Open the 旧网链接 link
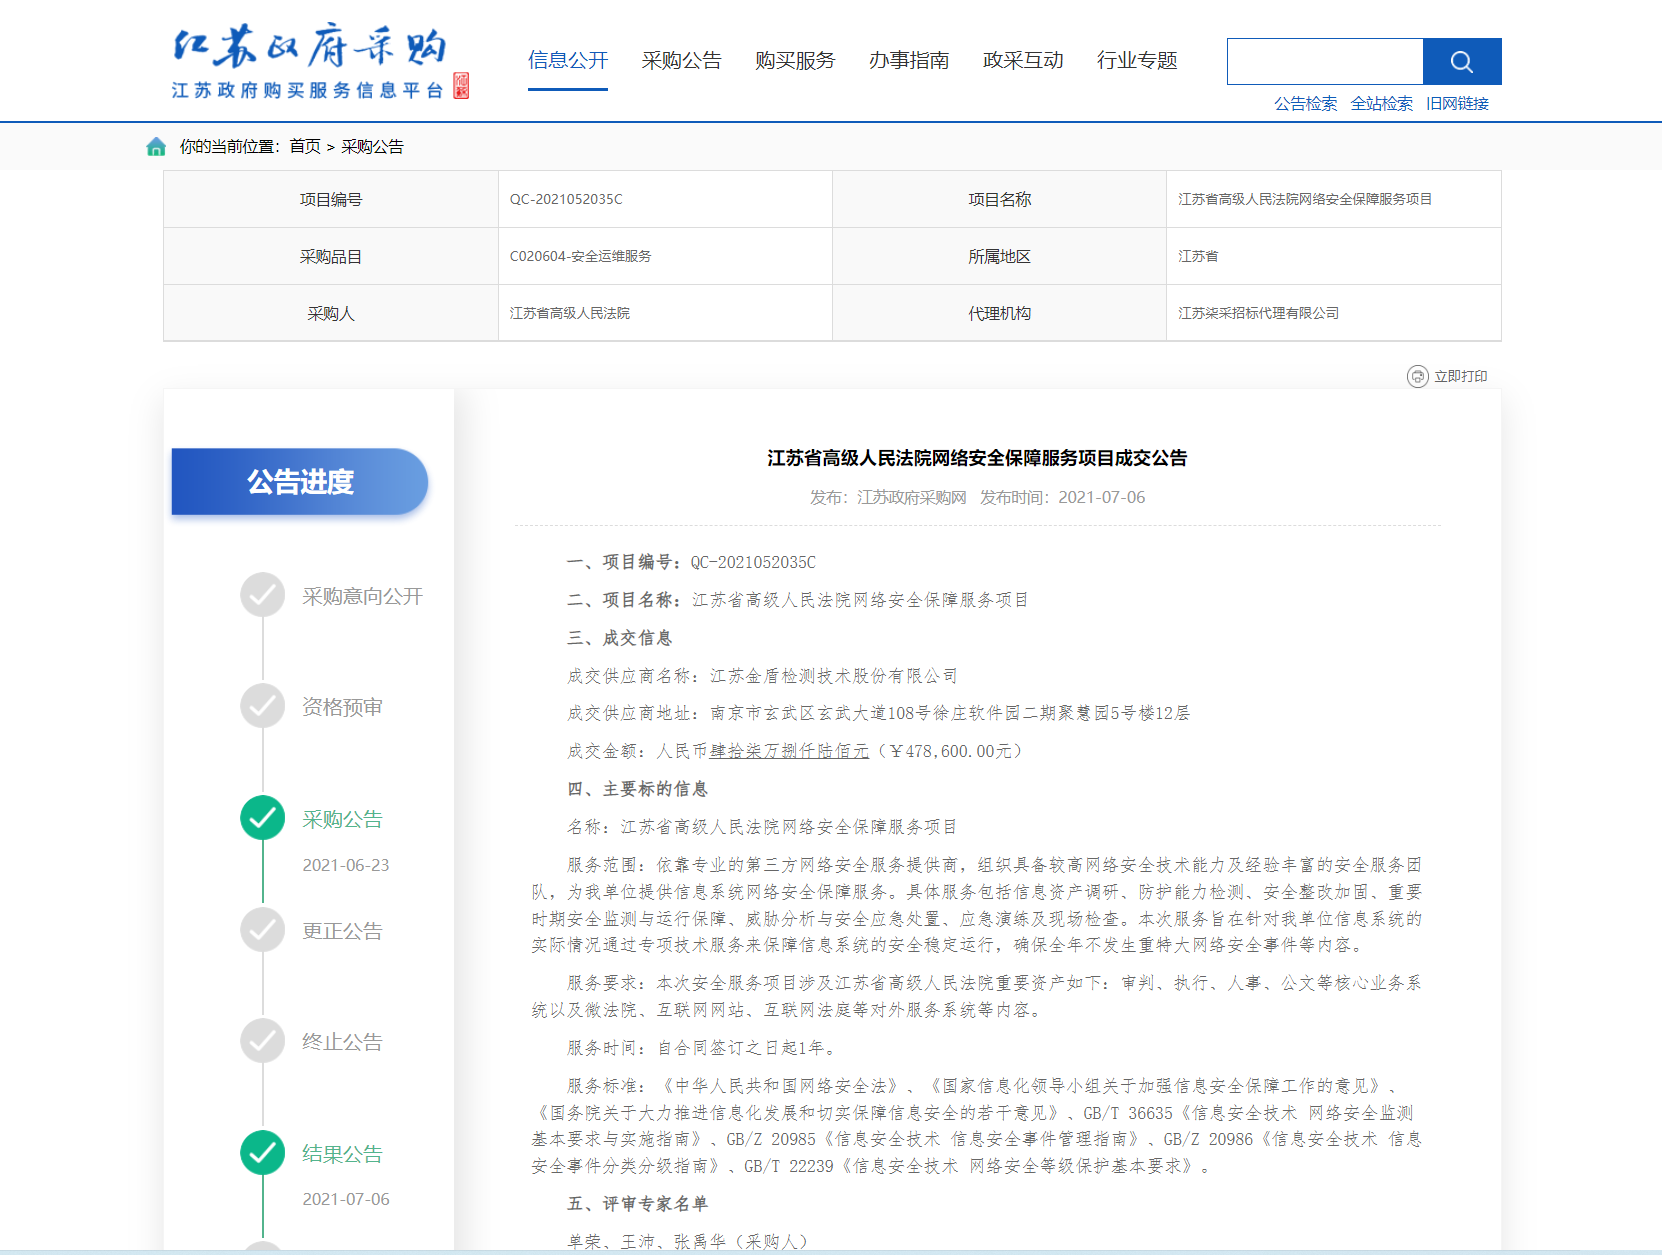 [1457, 104]
